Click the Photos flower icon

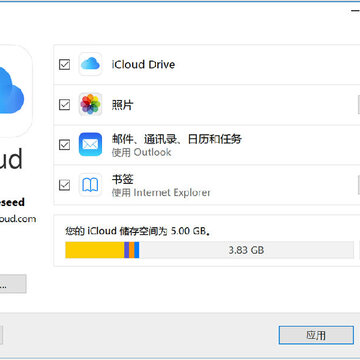coord(90,104)
